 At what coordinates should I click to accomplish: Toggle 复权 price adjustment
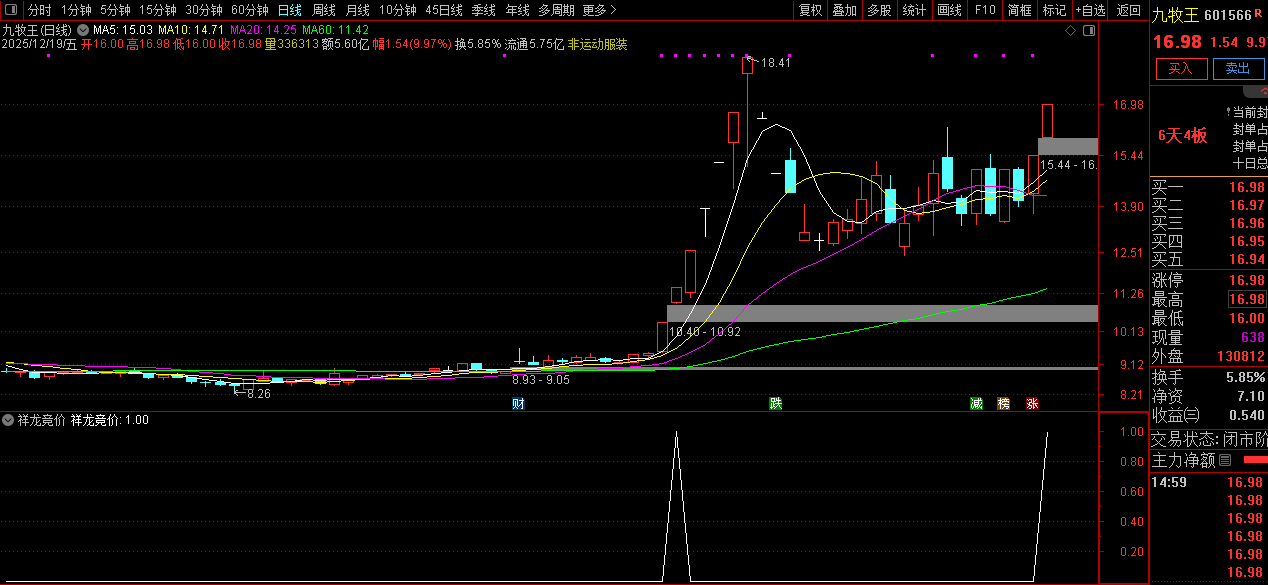tap(810, 10)
